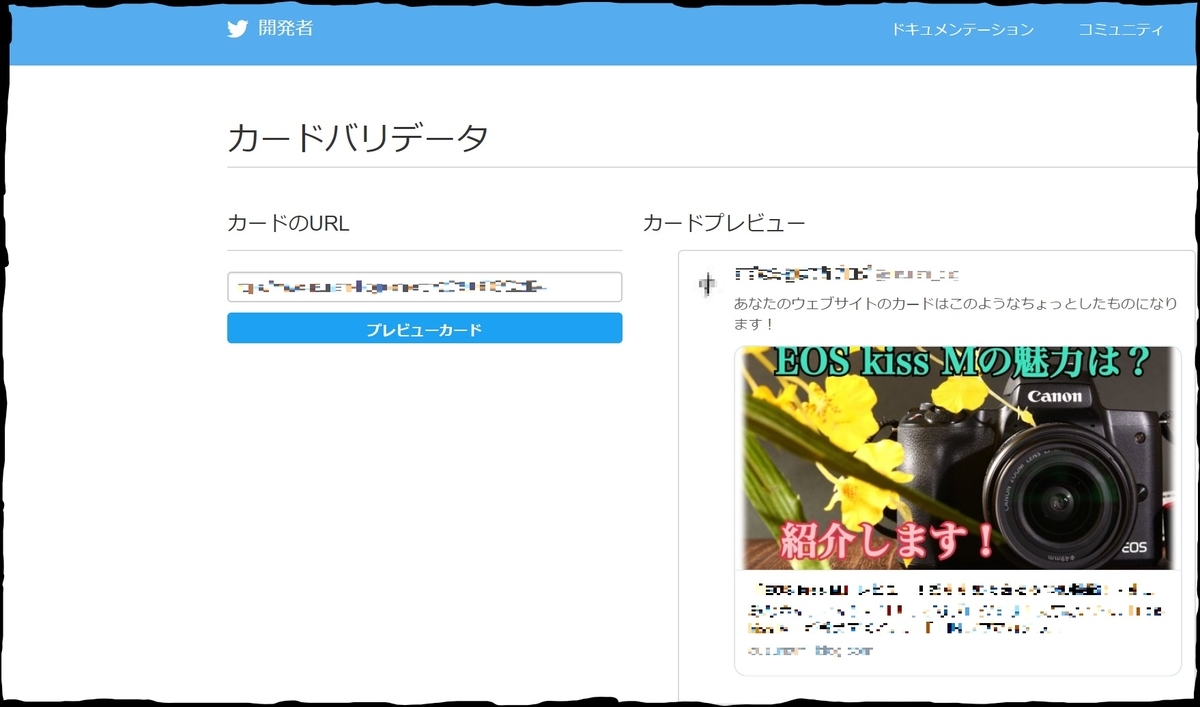Open ドキュメンテーション from the top navigation
1200x707 pixels.
tap(964, 30)
